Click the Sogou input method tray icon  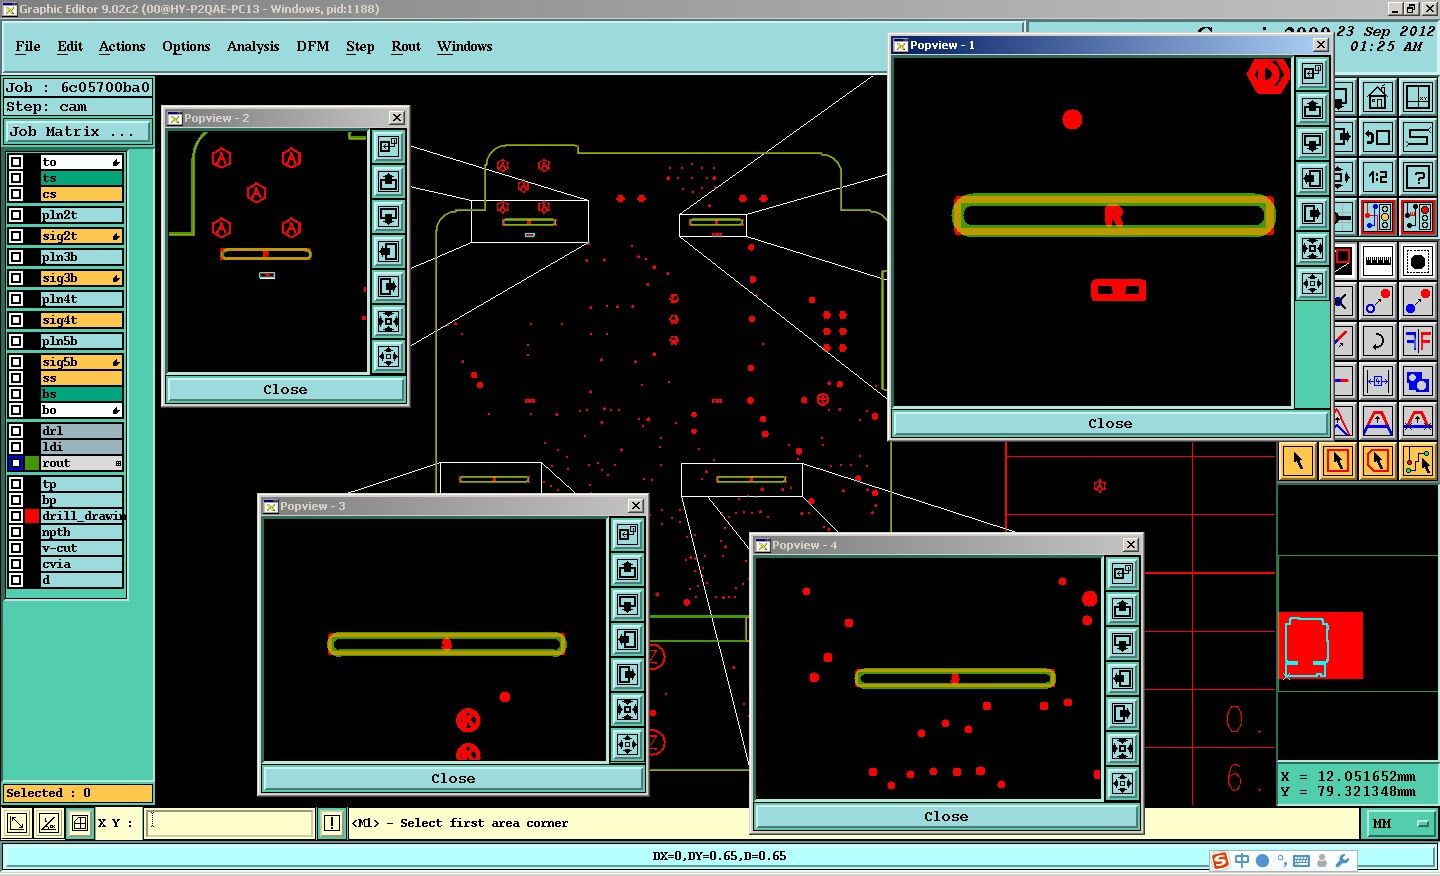point(1220,861)
